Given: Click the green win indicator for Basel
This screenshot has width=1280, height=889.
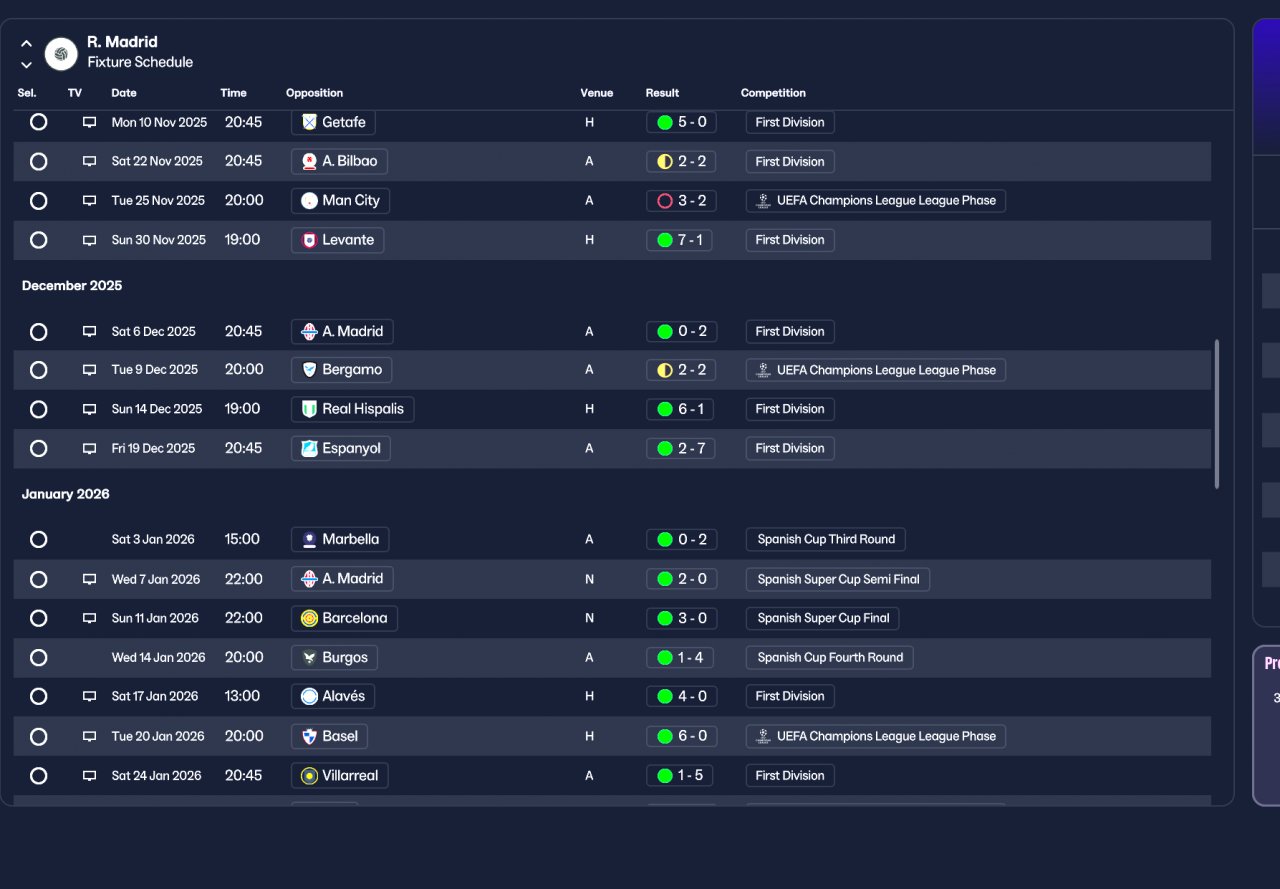Looking at the screenshot, I should 664,736.
